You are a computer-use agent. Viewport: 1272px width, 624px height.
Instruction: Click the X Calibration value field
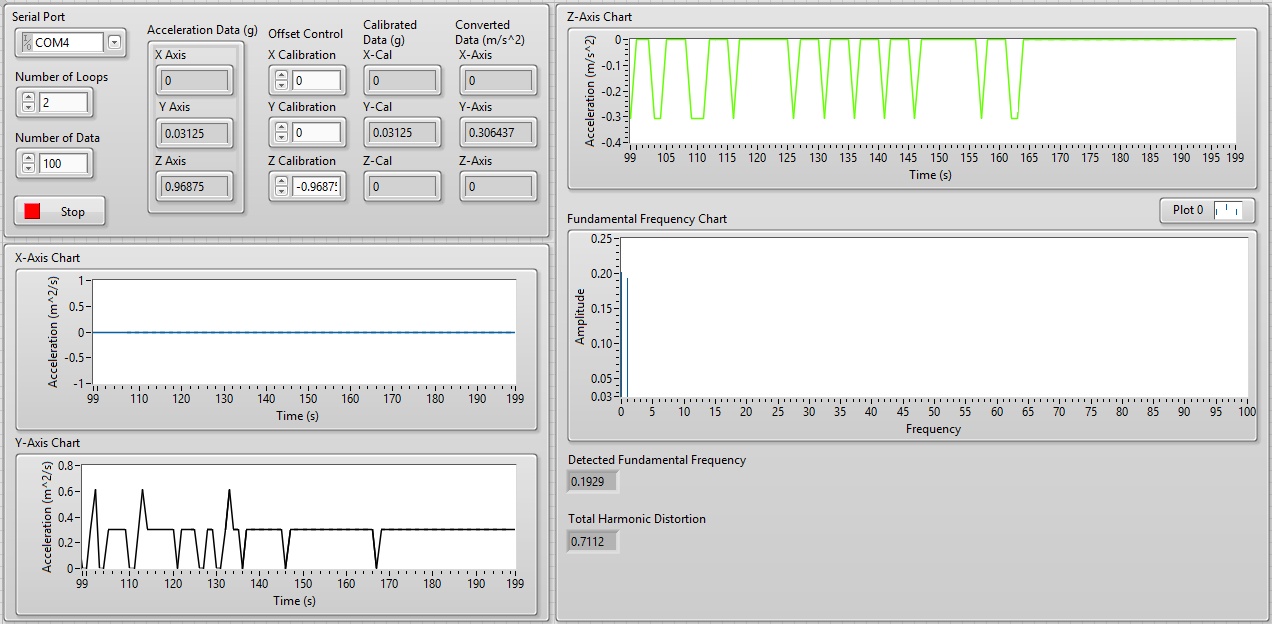[317, 80]
